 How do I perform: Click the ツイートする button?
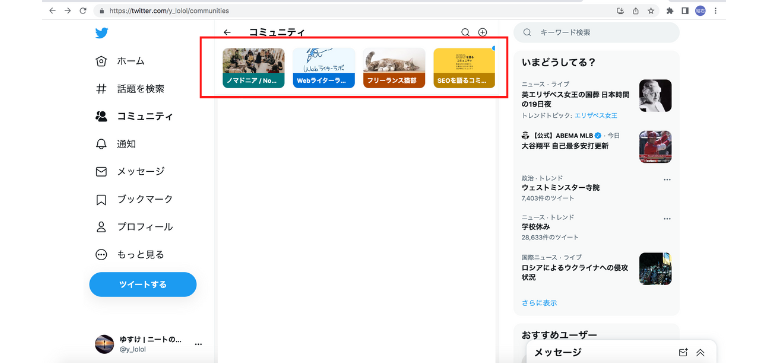(143, 285)
